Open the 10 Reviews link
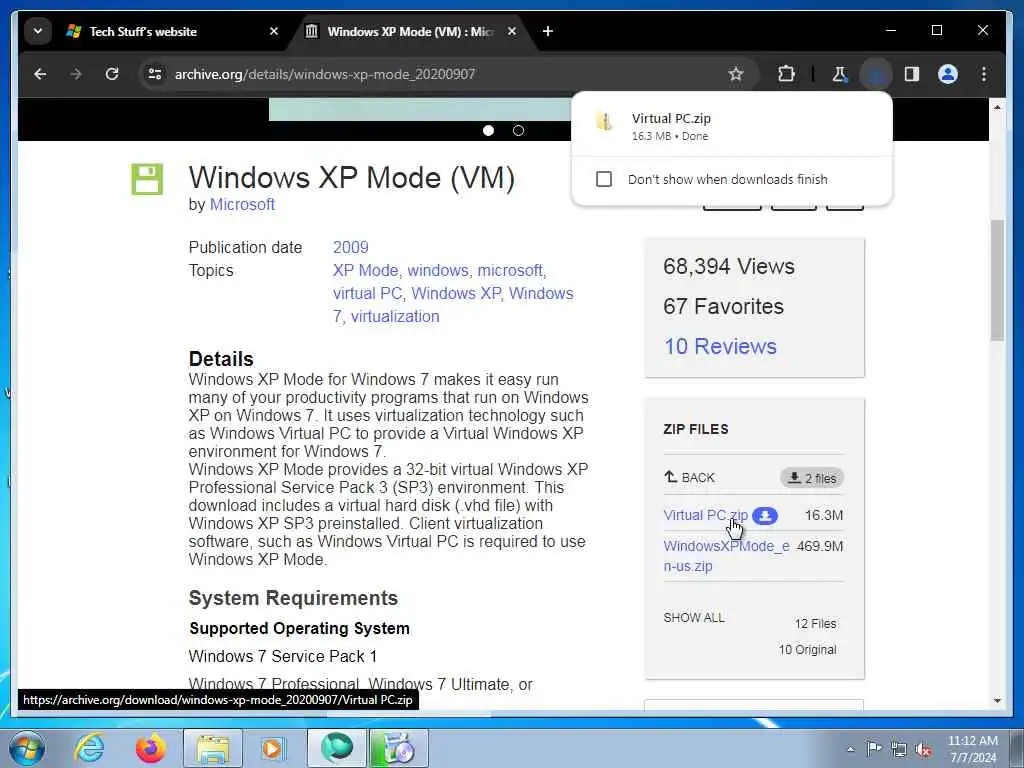This screenshot has height=768, width=1024. [x=720, y=346]
